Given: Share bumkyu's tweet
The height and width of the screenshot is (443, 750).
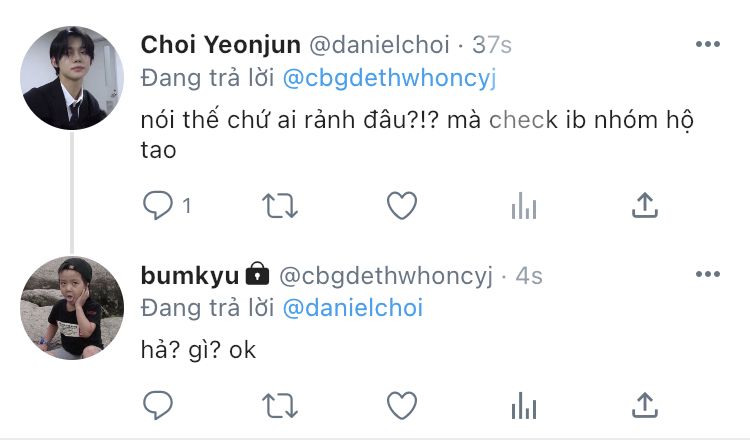Looking at the screenshot, I should click(x=645, y=405).
